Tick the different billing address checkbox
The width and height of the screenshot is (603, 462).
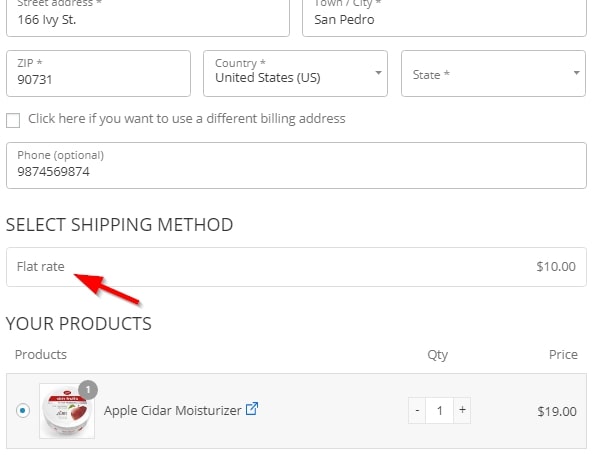(13, 120)
